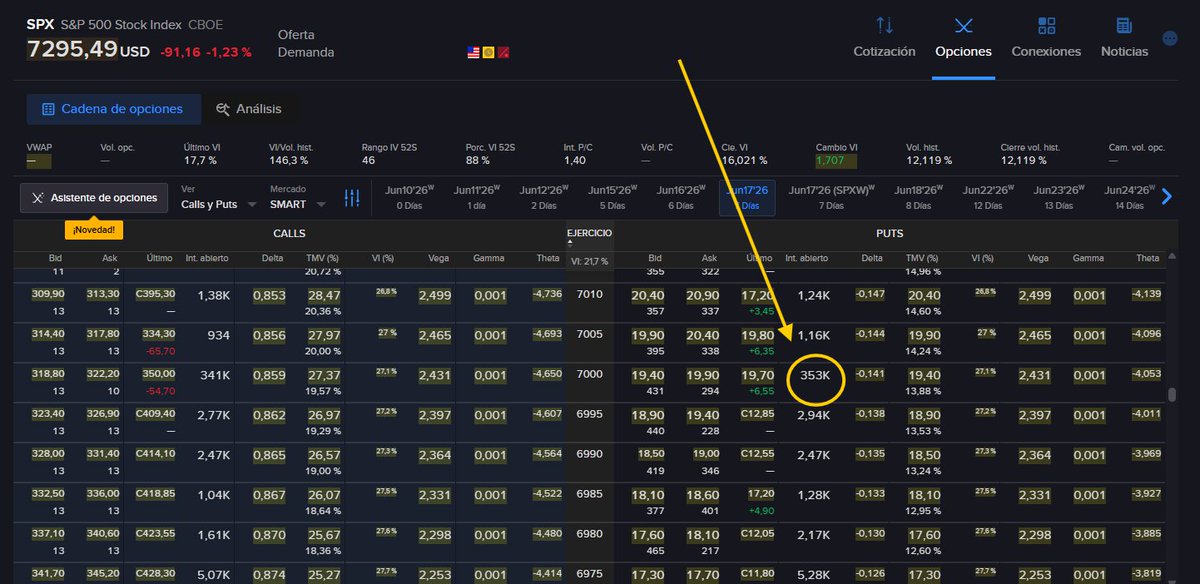
Task: Switch to the Análisis tab
Action: point(249,109)
